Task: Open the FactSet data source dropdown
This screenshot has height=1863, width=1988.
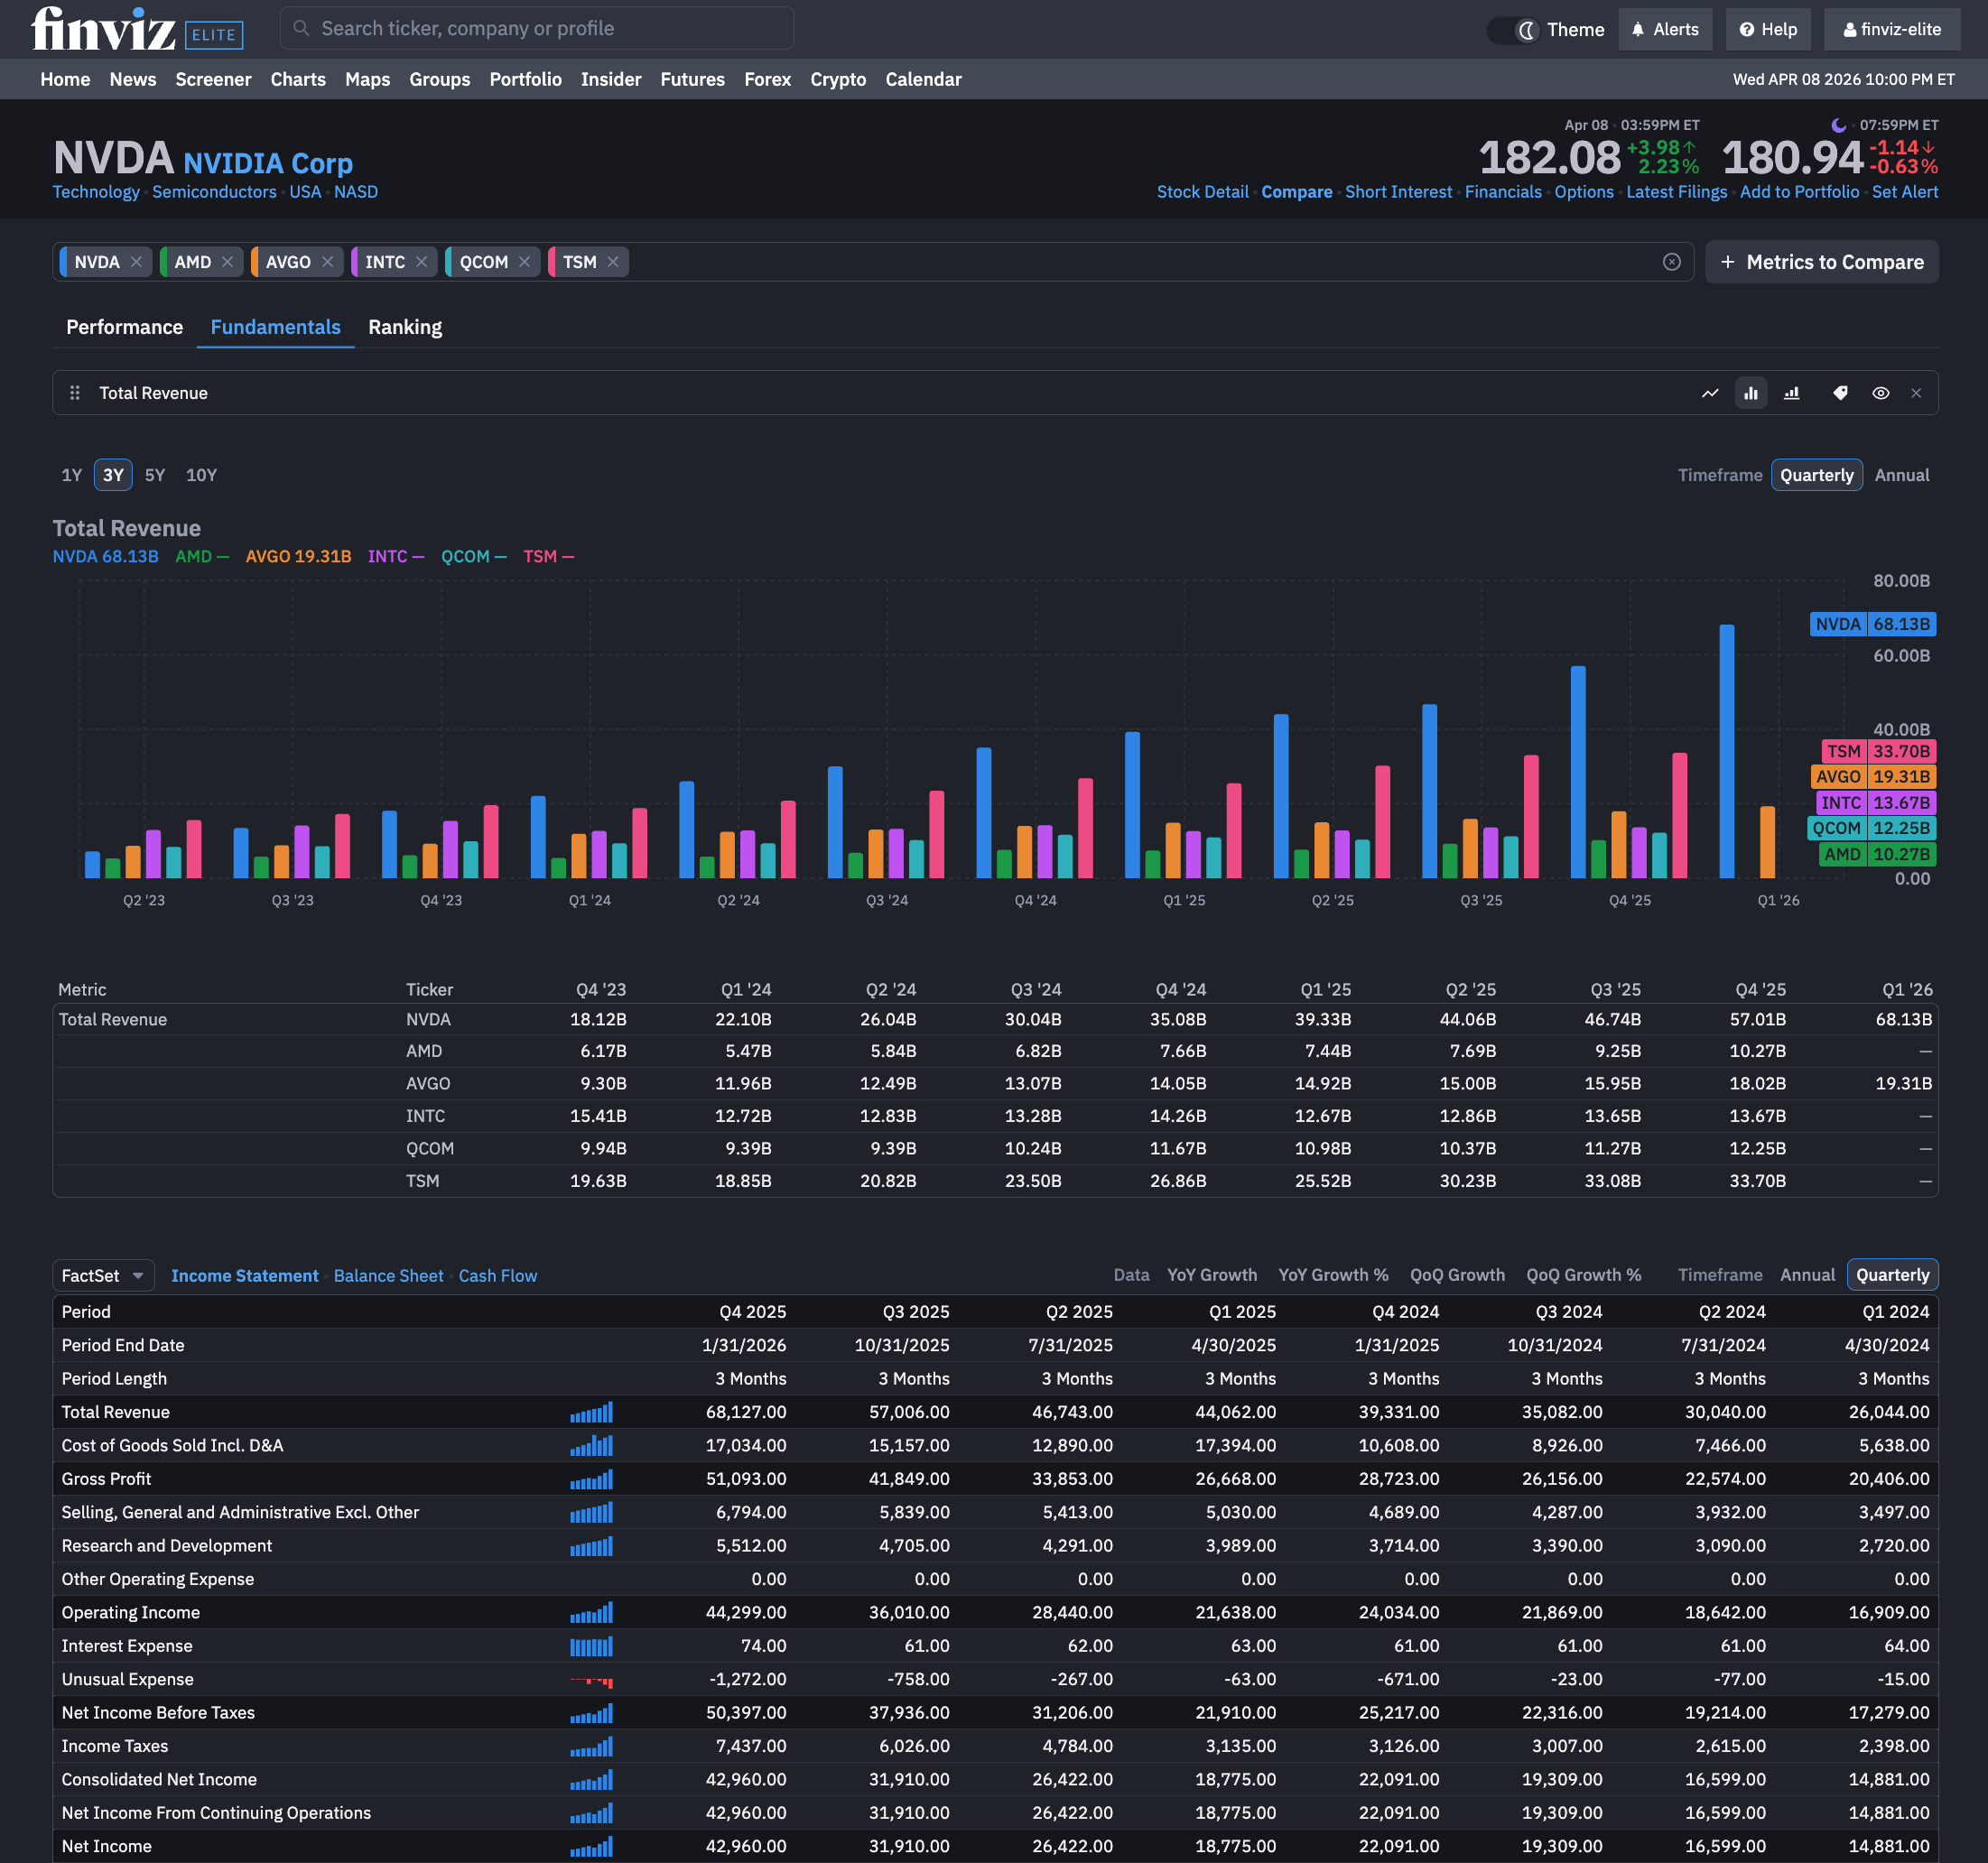Action: click(x=103, y=1275)
